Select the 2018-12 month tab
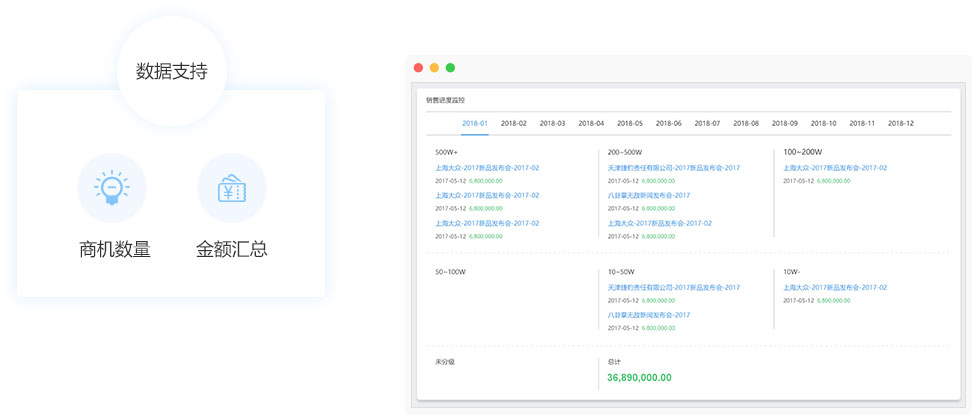The height and width of the screenshot is (415, 972). [901, 123]
